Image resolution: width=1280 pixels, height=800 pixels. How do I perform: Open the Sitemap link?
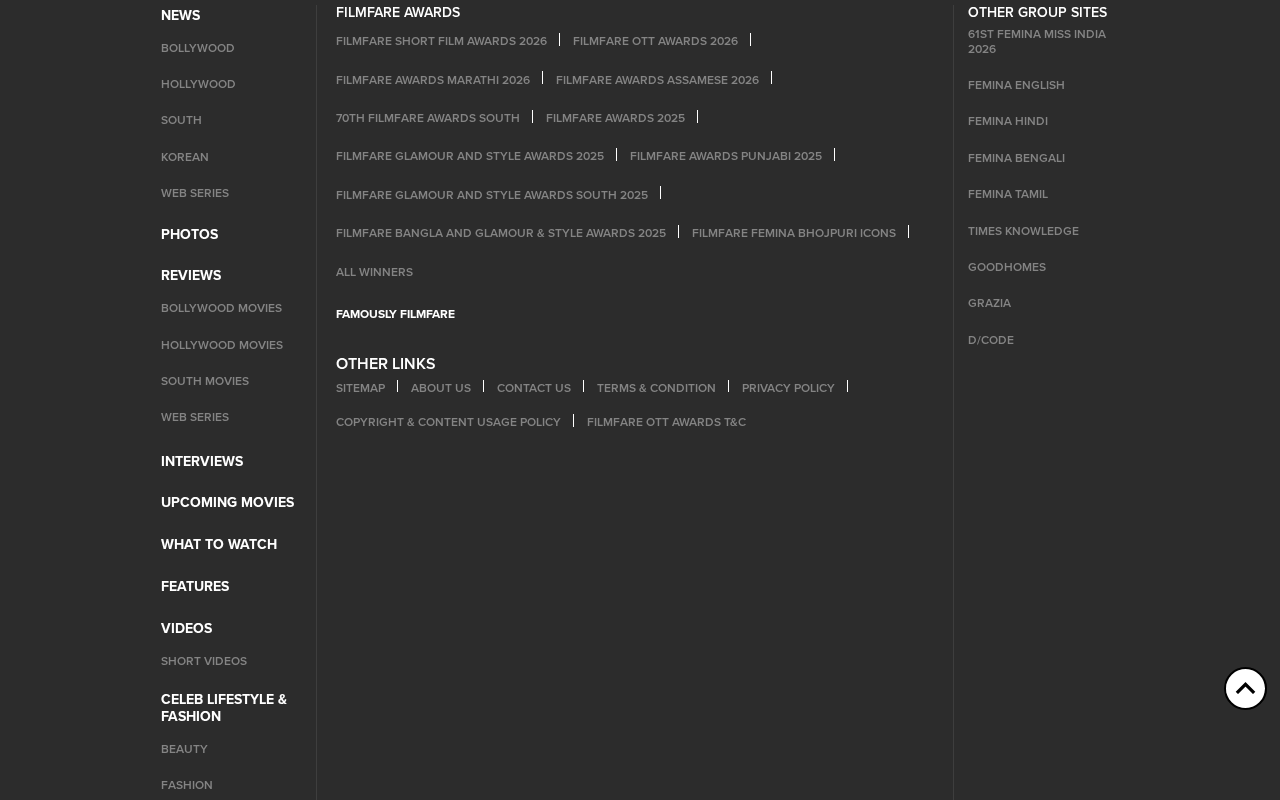click(360, 388)
